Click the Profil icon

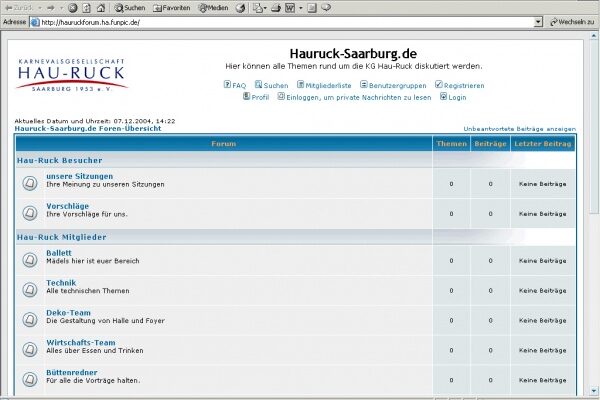[246, 96]
